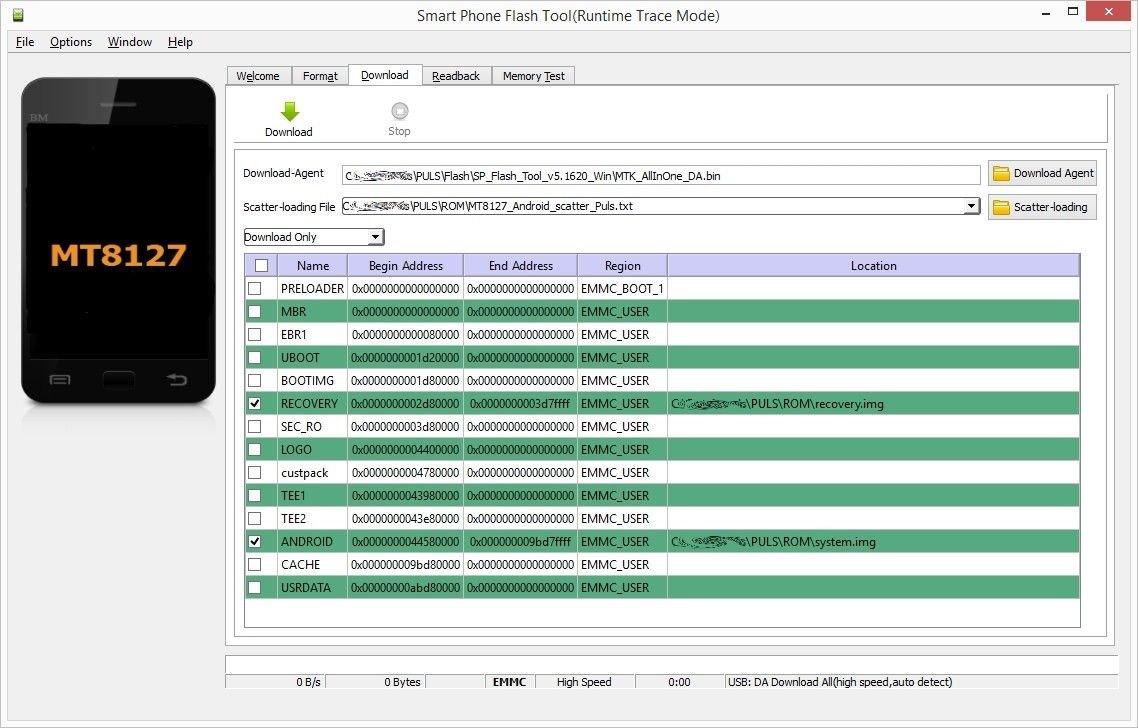The image size is (1138, 728).
Task: Click the Download Agent folder button
Action: [x=1041, y=173]
